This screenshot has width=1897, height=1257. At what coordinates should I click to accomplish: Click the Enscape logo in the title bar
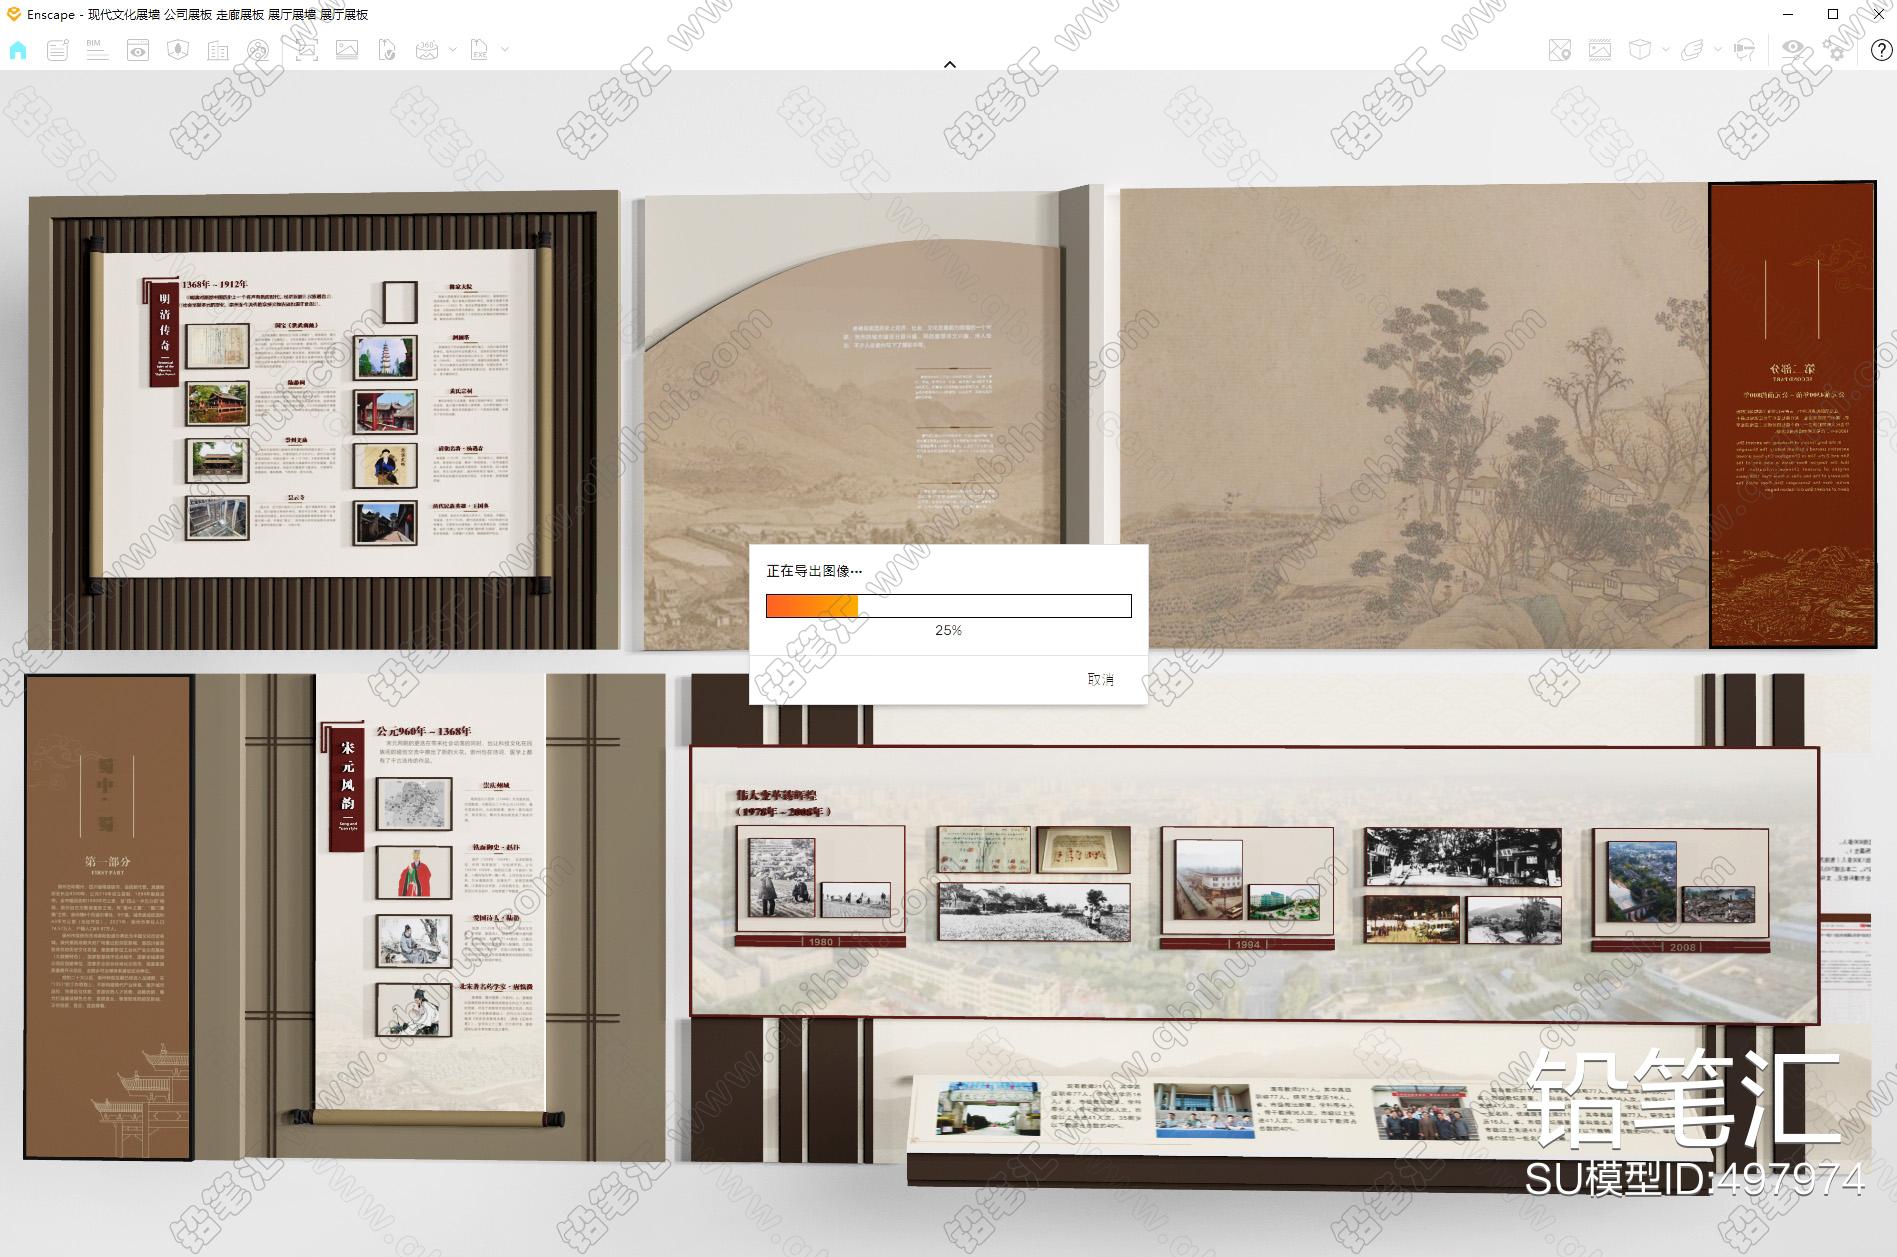click(13, 14)
